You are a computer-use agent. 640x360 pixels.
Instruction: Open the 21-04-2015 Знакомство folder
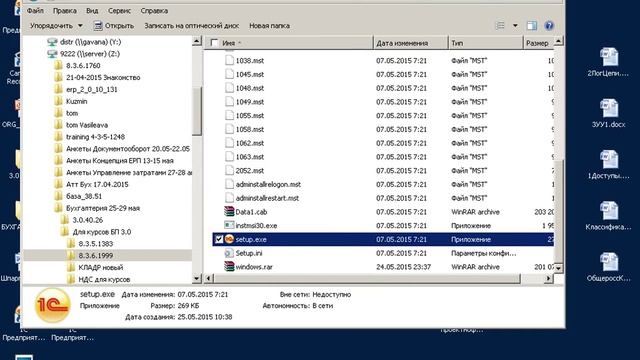[97, 77]
